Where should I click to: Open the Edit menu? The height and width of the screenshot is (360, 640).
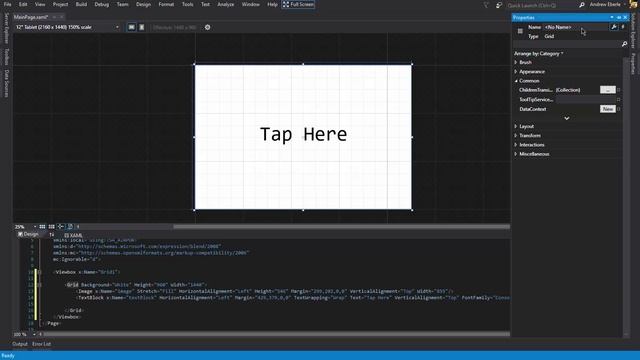[23, 4]
